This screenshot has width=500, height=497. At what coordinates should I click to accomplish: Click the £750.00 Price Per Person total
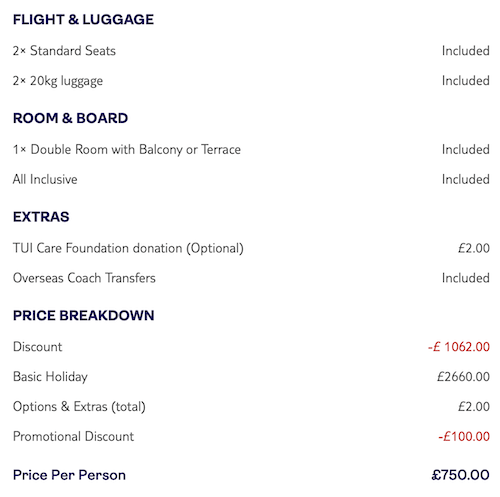(x=460, y=475)
